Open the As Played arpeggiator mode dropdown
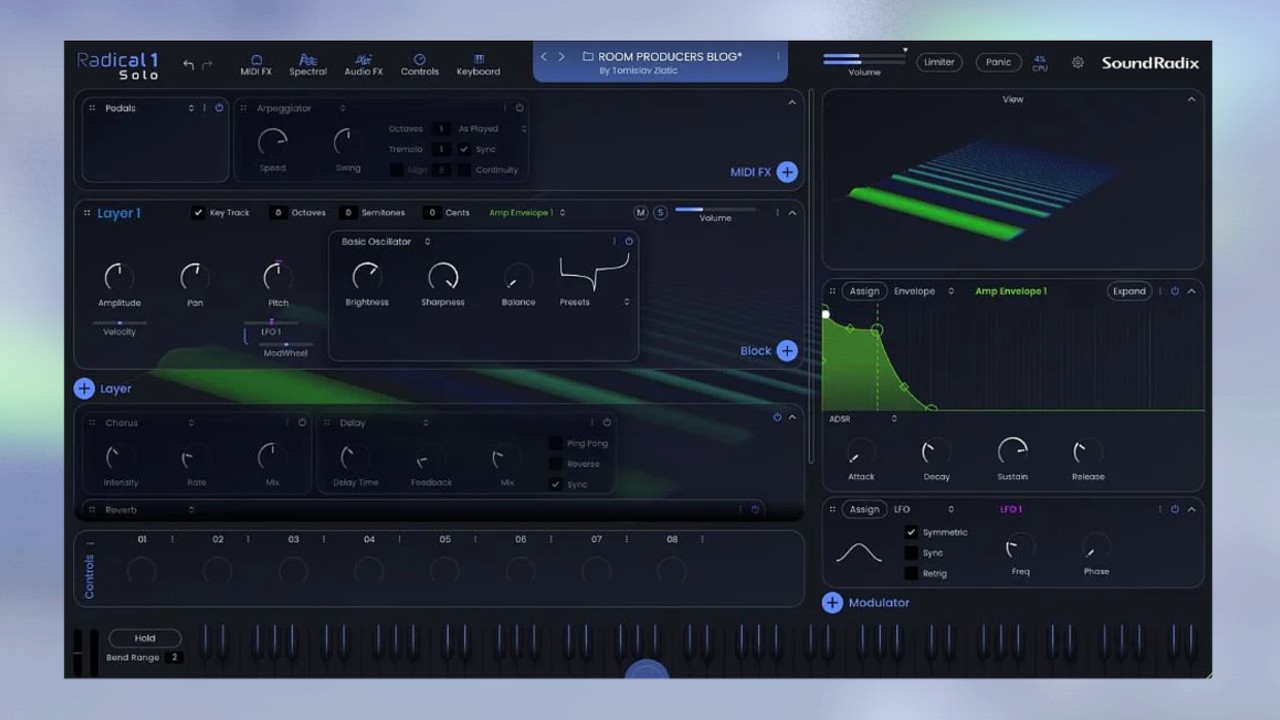This screenshot has height=720, width=1280. click(491, 129)
